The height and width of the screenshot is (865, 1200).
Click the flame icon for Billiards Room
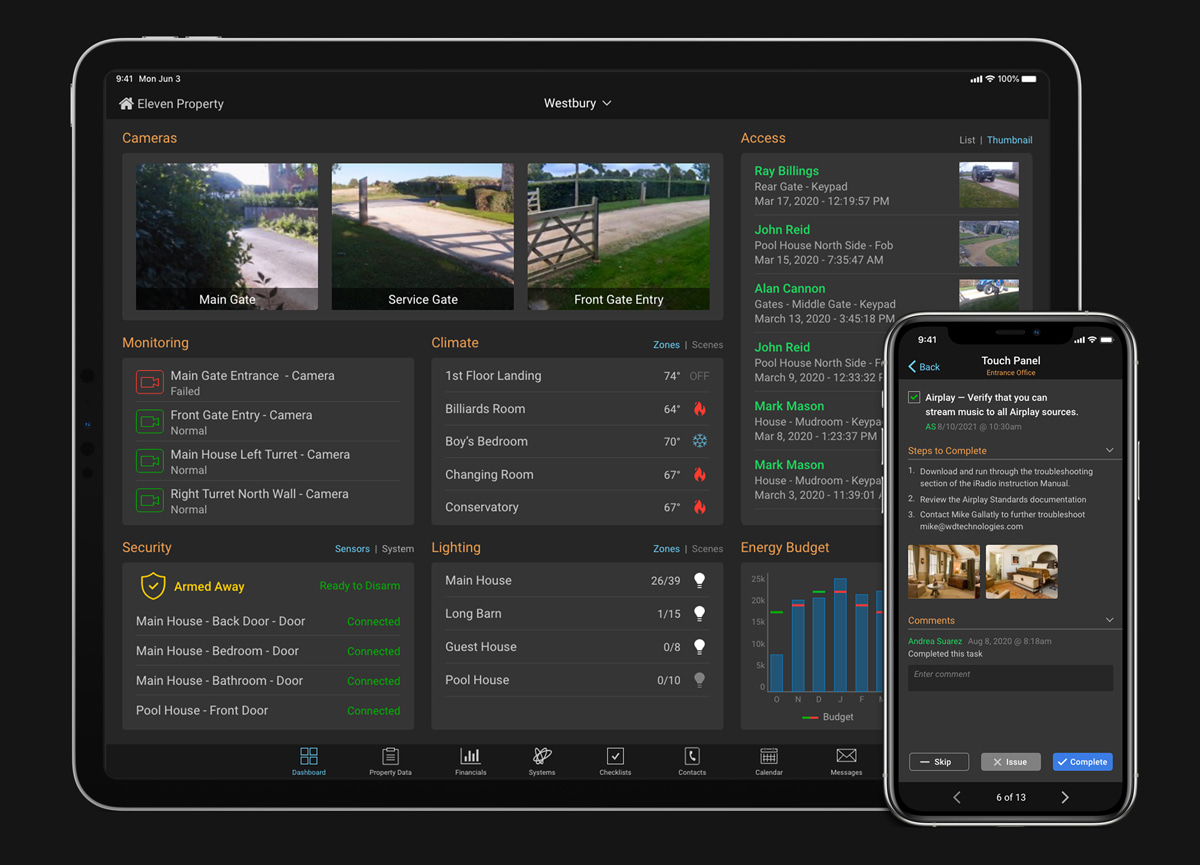pos(700,409)
